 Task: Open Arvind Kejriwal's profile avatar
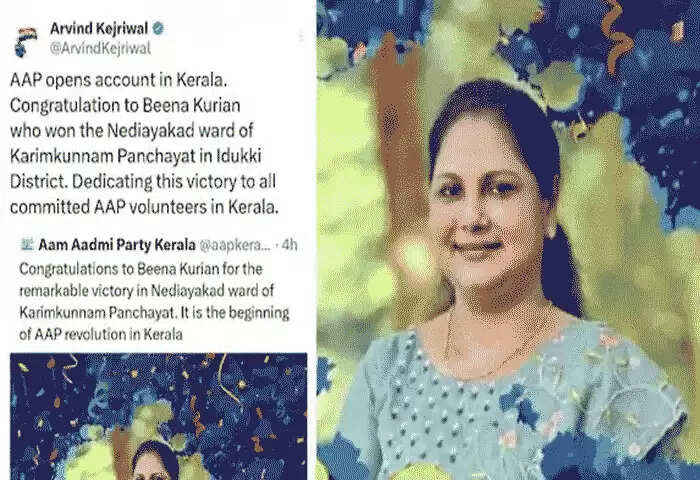25,42
